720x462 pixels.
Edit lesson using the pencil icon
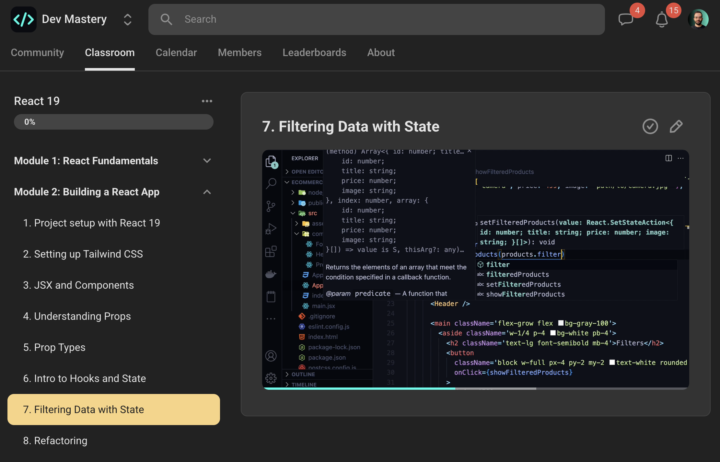(676, 126)
